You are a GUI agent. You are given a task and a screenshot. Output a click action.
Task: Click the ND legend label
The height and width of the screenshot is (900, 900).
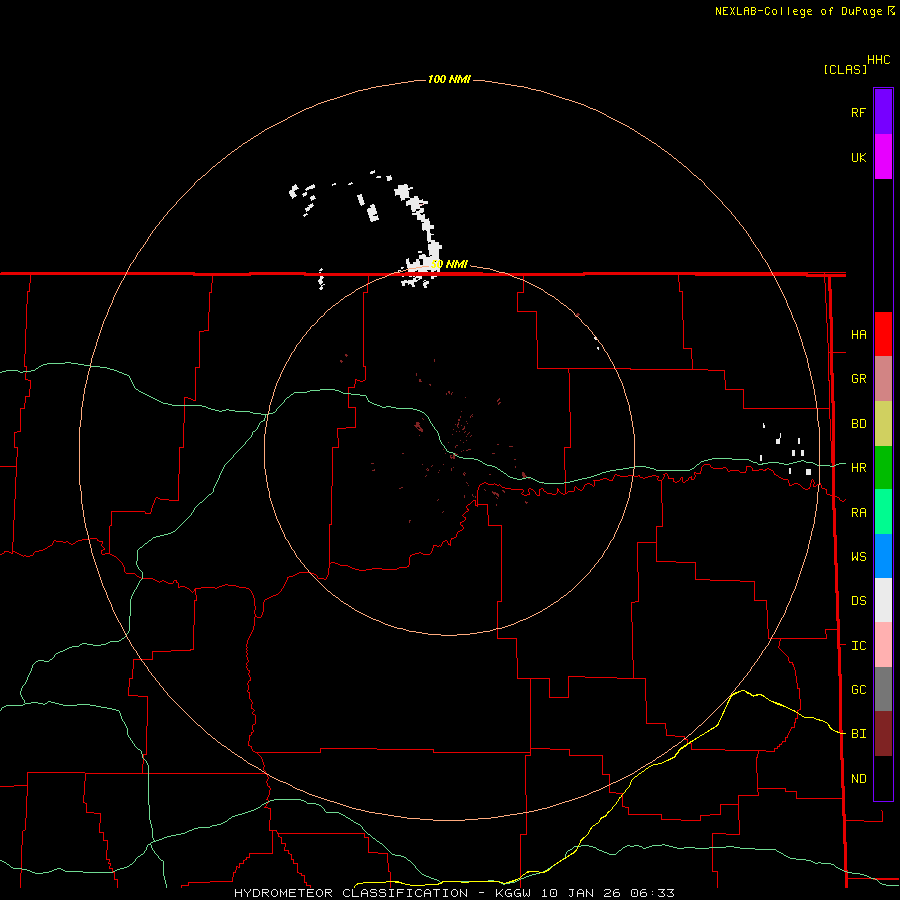click(x=858, y=779)
